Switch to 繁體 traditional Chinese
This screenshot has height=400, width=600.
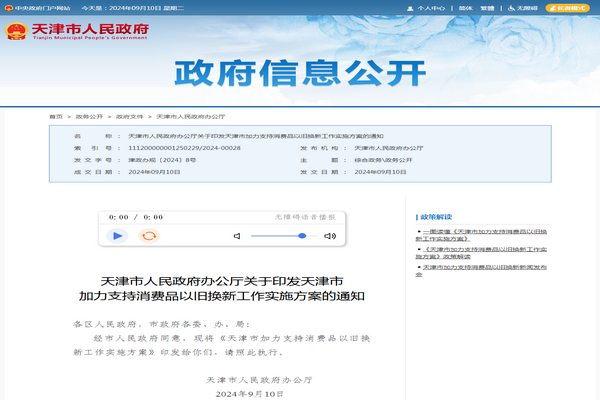[490, 7]
